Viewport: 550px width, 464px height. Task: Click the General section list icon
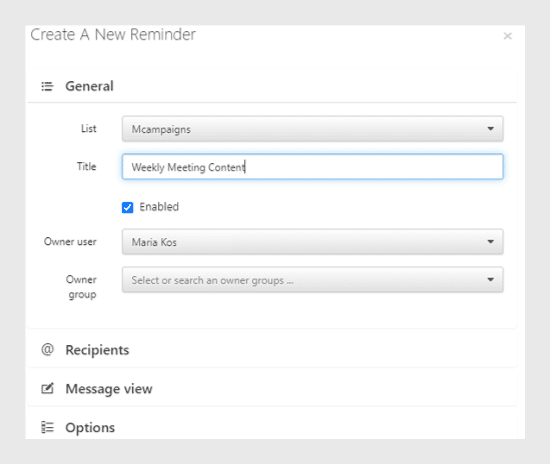[x=47, y=86]
